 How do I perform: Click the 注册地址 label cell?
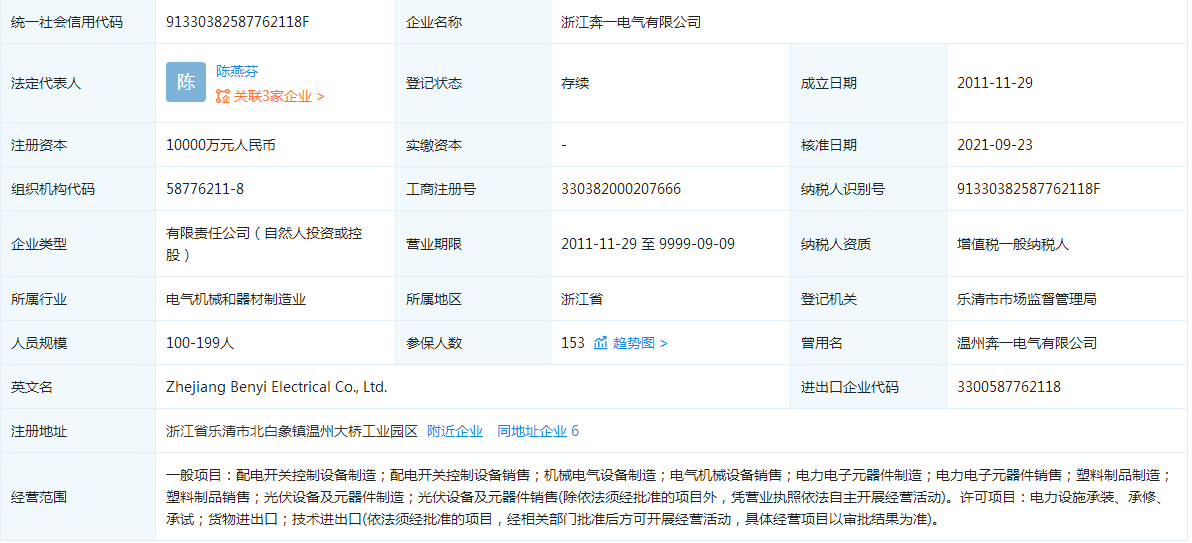pyautogui.click(x=78, y=431)
